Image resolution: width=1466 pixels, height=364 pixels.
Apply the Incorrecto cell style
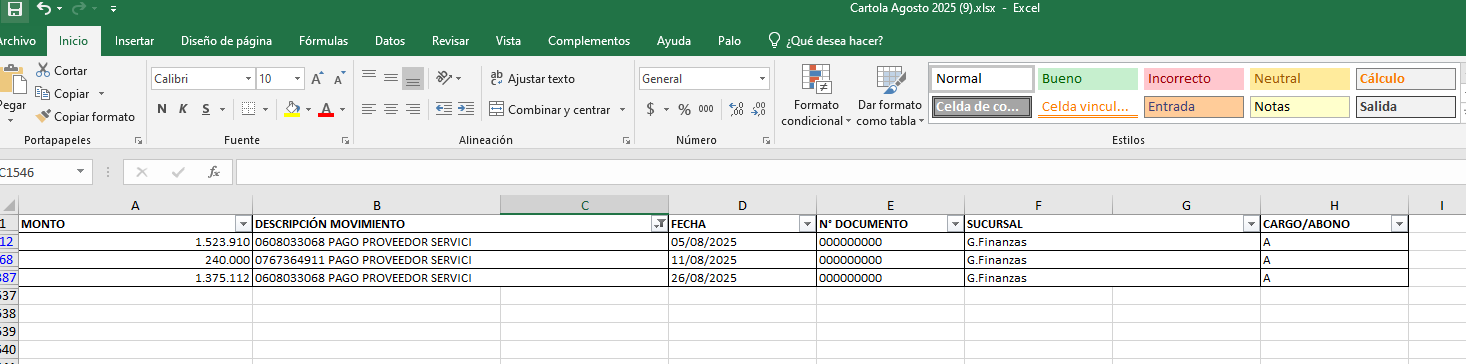[1194, 79]
